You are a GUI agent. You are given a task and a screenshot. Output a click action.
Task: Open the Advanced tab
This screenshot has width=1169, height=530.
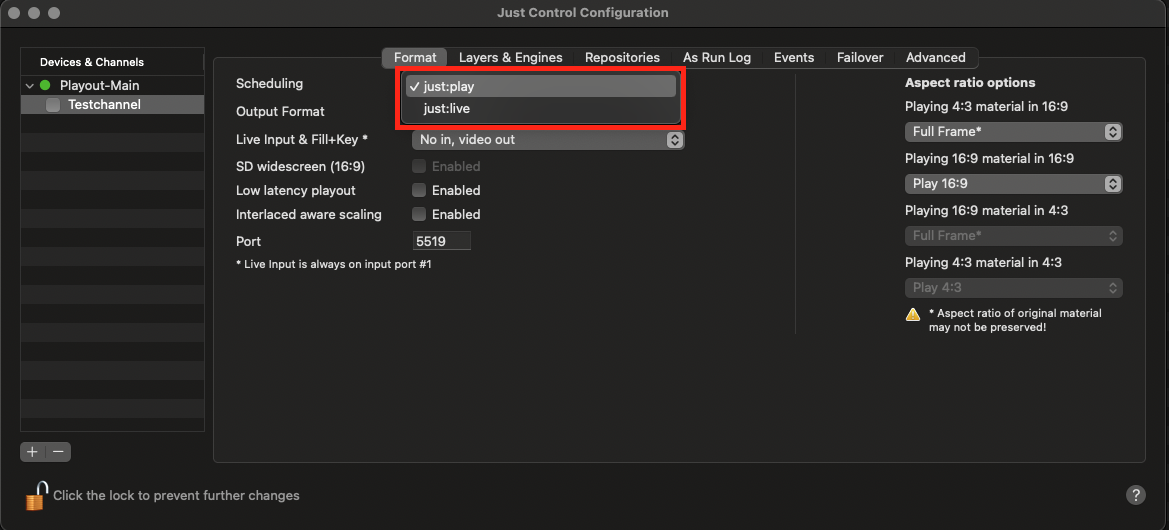click(x=936, y=57)
